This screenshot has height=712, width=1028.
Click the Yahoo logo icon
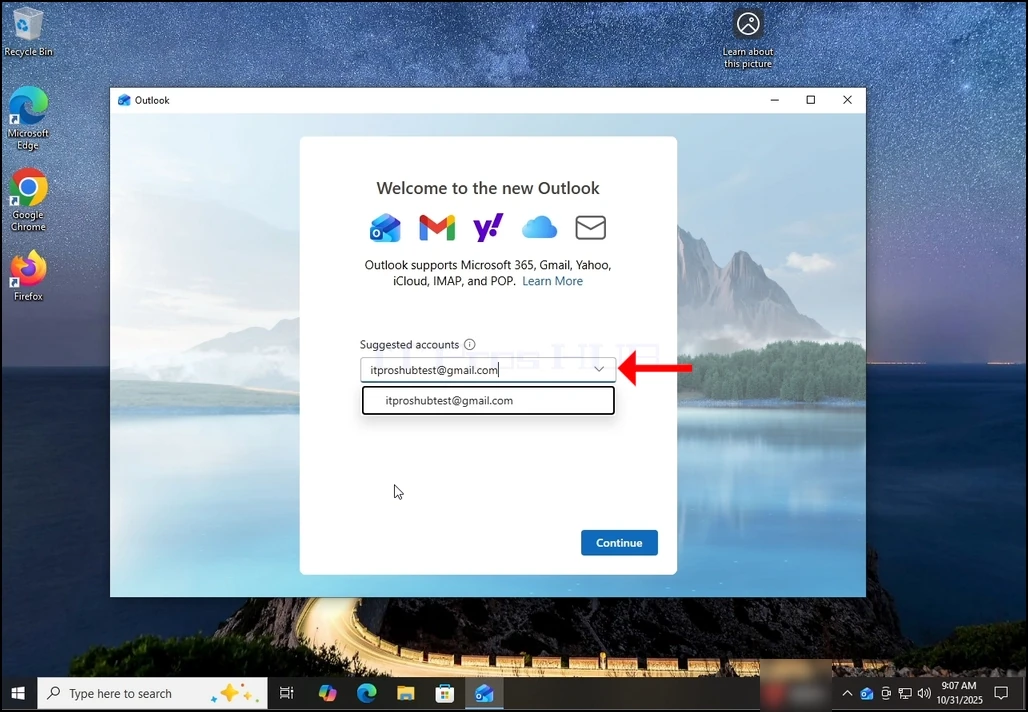(x=488, y=227)
